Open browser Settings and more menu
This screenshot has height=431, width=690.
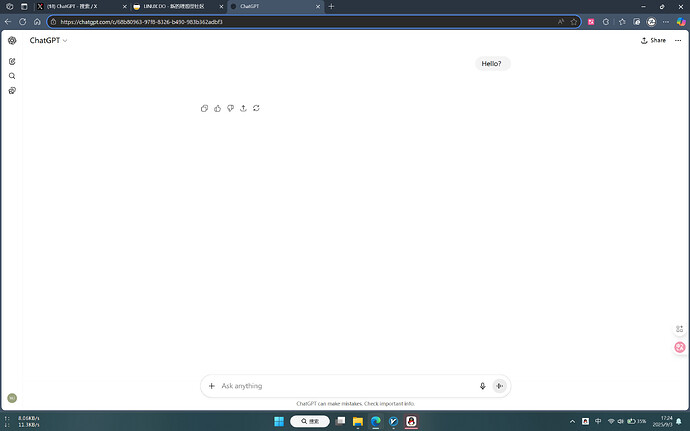coord(666,22)
